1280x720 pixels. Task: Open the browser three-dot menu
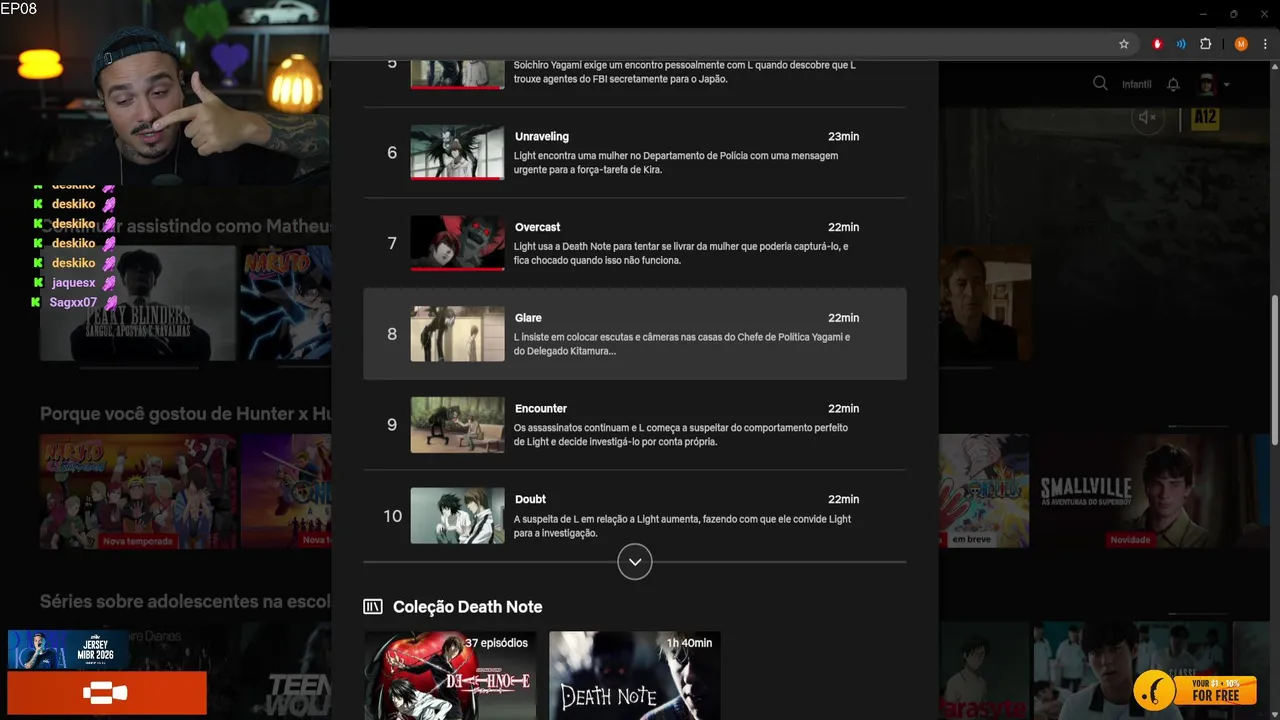click(1265, 44)
